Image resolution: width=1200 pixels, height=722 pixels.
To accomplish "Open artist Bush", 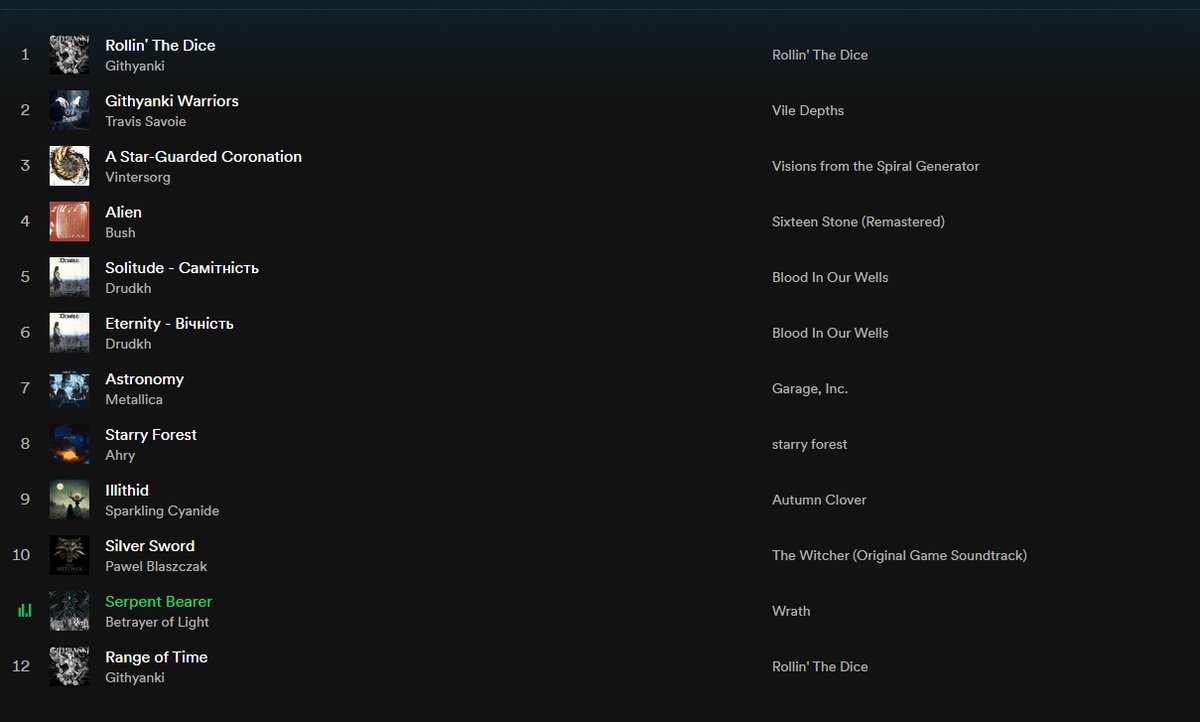I will coord(120,232).
